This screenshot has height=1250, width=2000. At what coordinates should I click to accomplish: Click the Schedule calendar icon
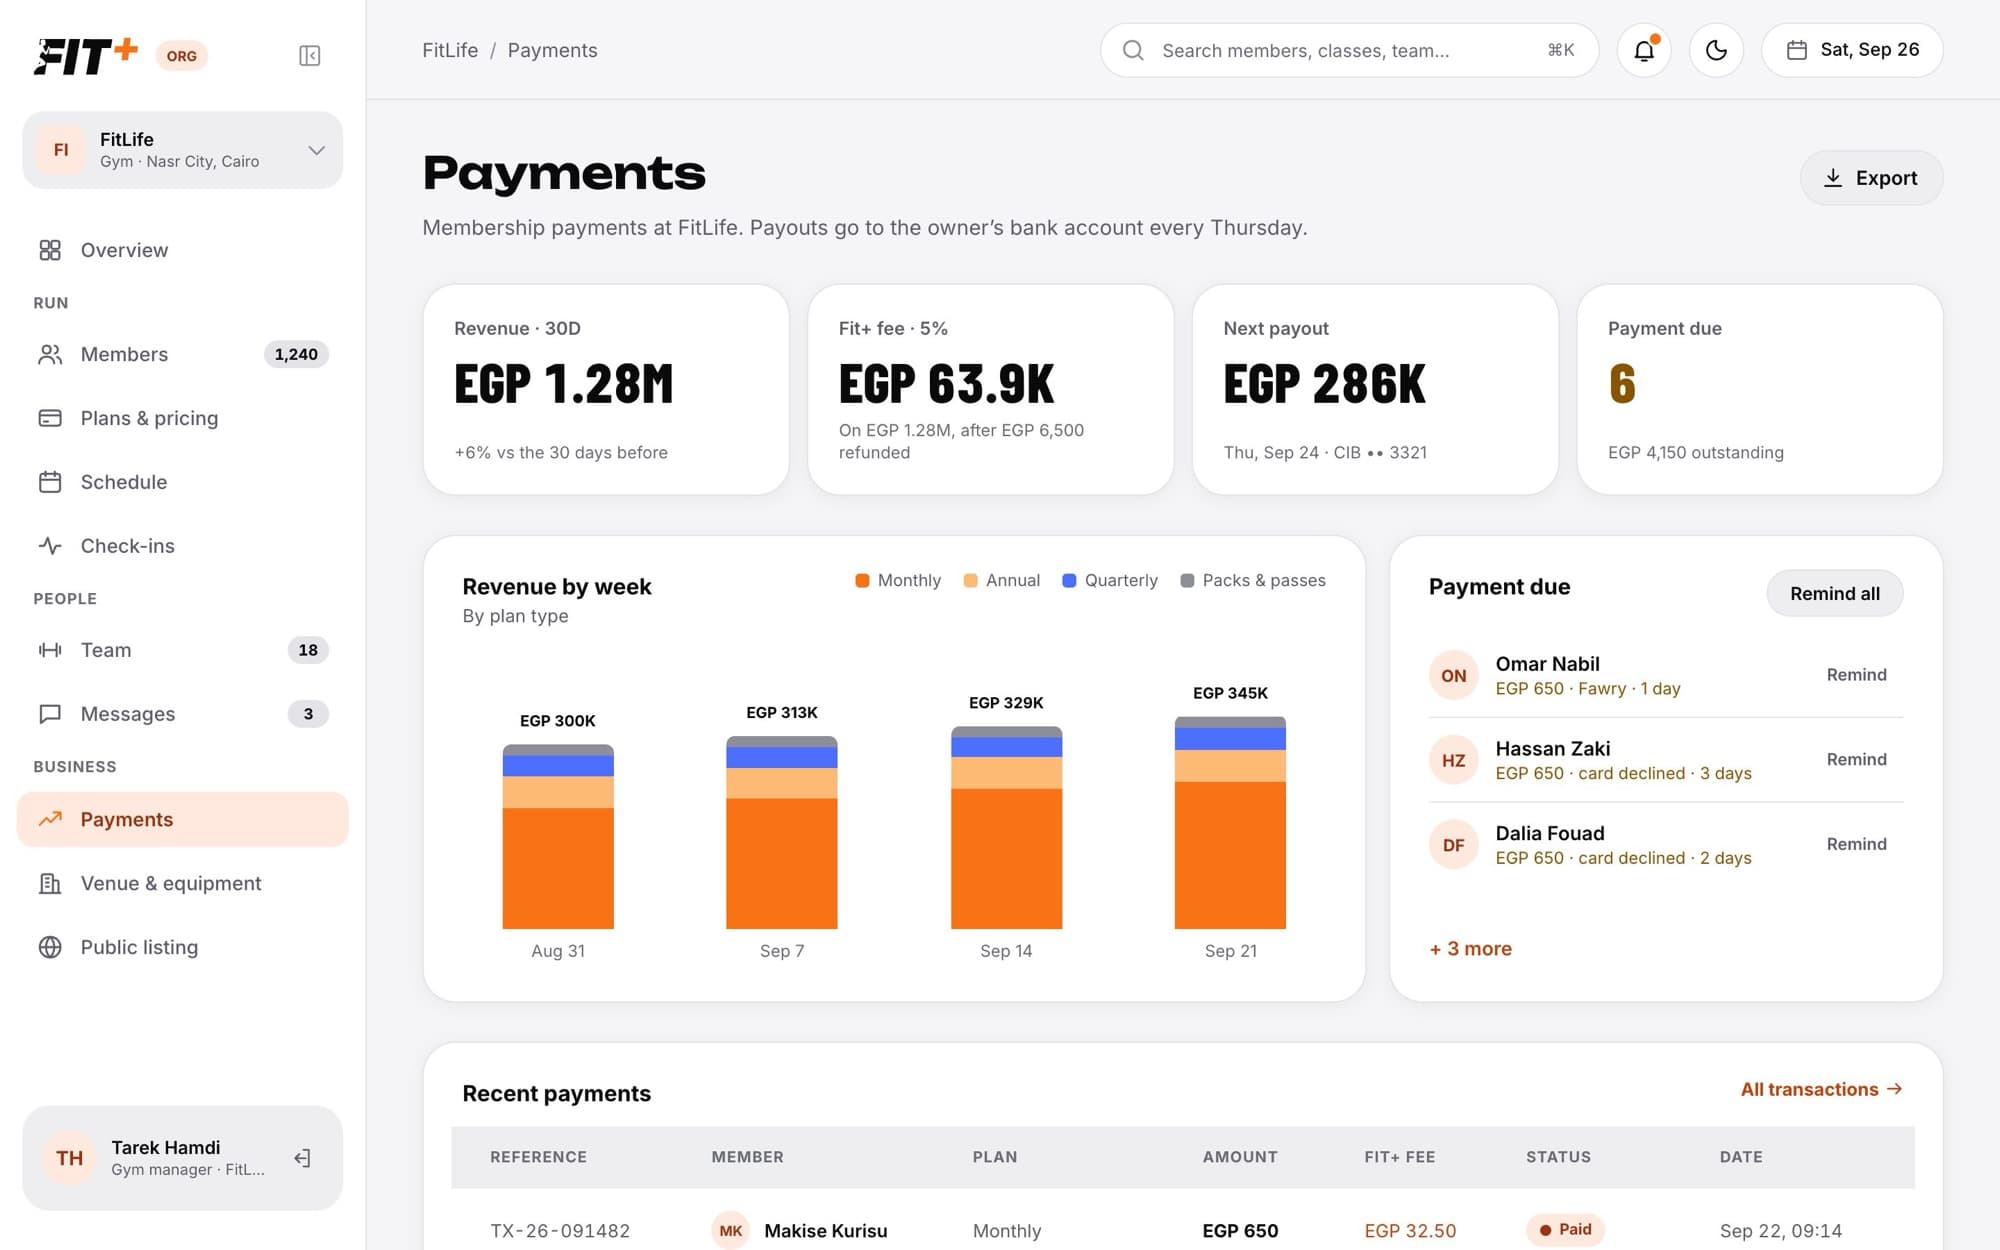coord(50,482)
